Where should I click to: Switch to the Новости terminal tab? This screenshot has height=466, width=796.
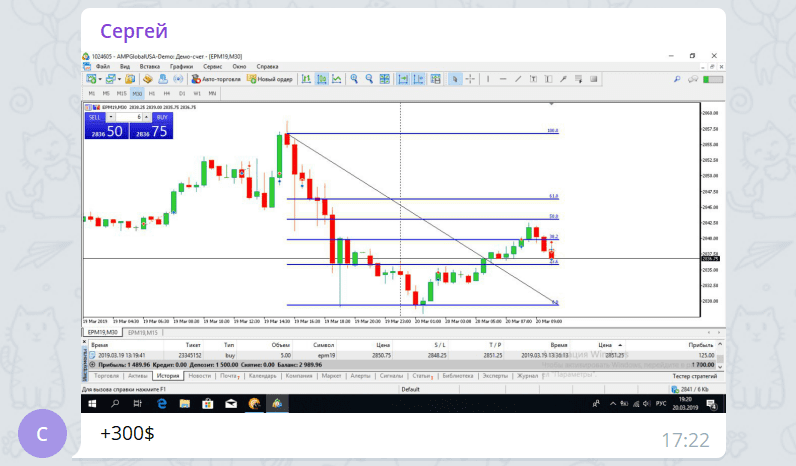point(199,376)
